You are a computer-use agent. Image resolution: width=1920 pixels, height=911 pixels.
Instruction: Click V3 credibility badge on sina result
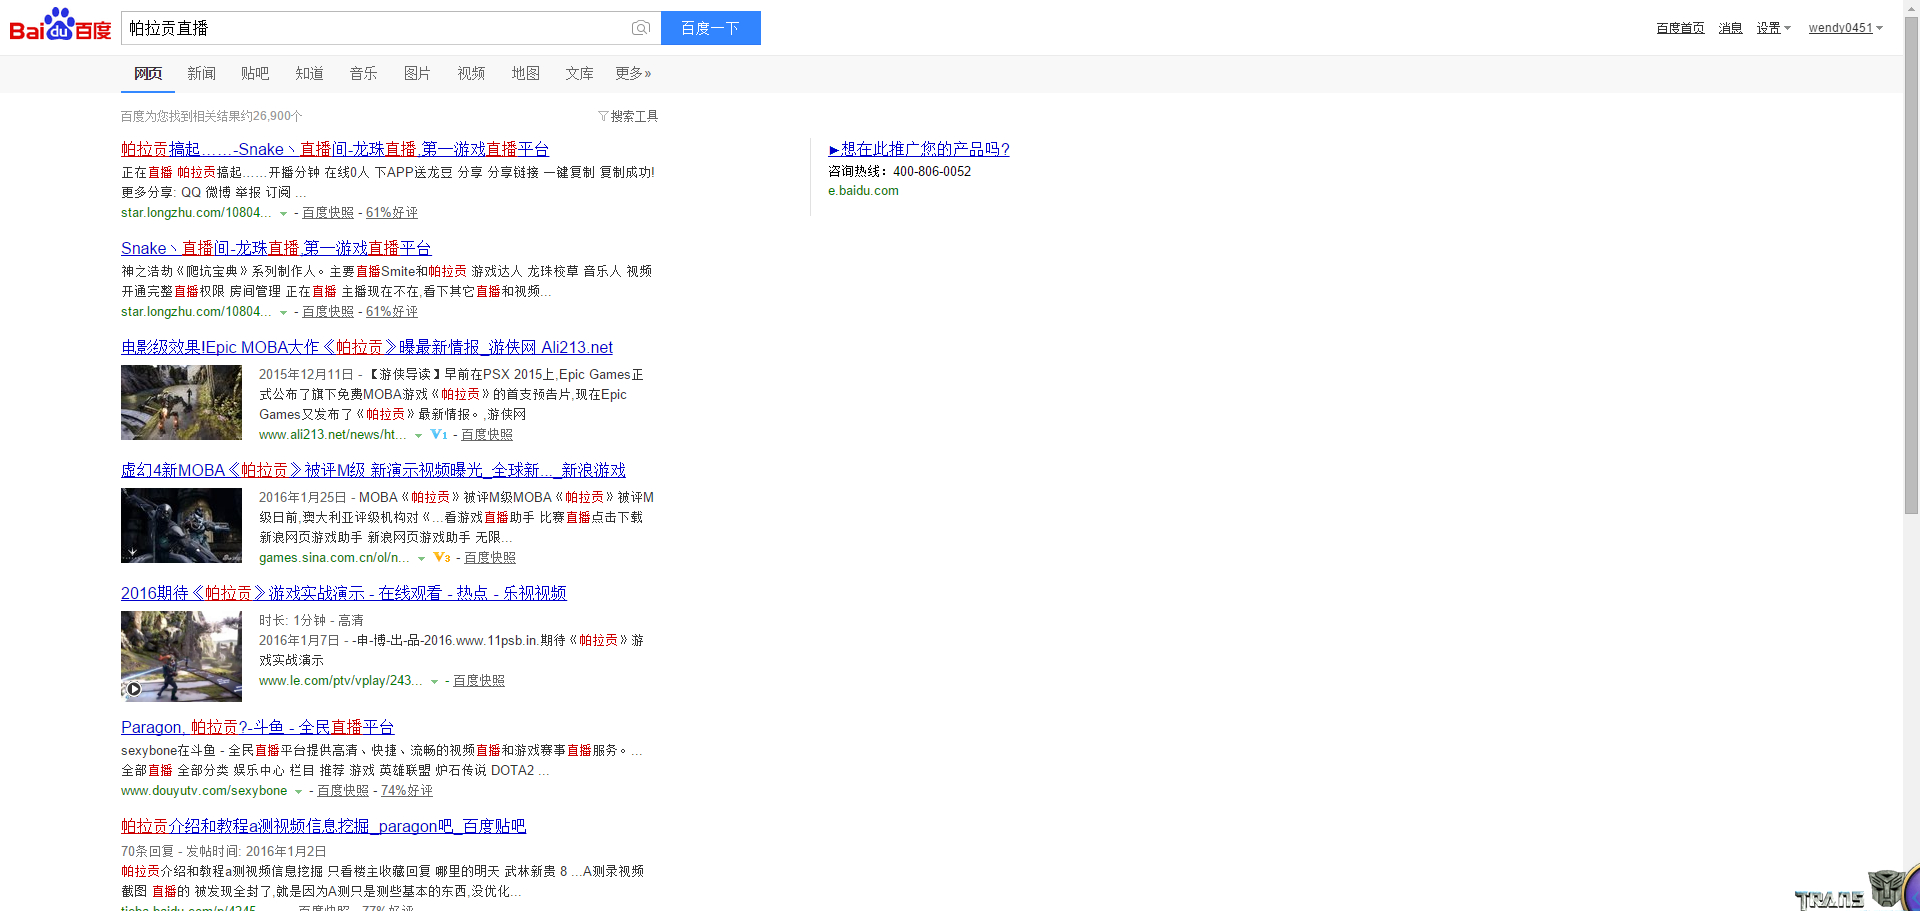(x=442, y=558)
